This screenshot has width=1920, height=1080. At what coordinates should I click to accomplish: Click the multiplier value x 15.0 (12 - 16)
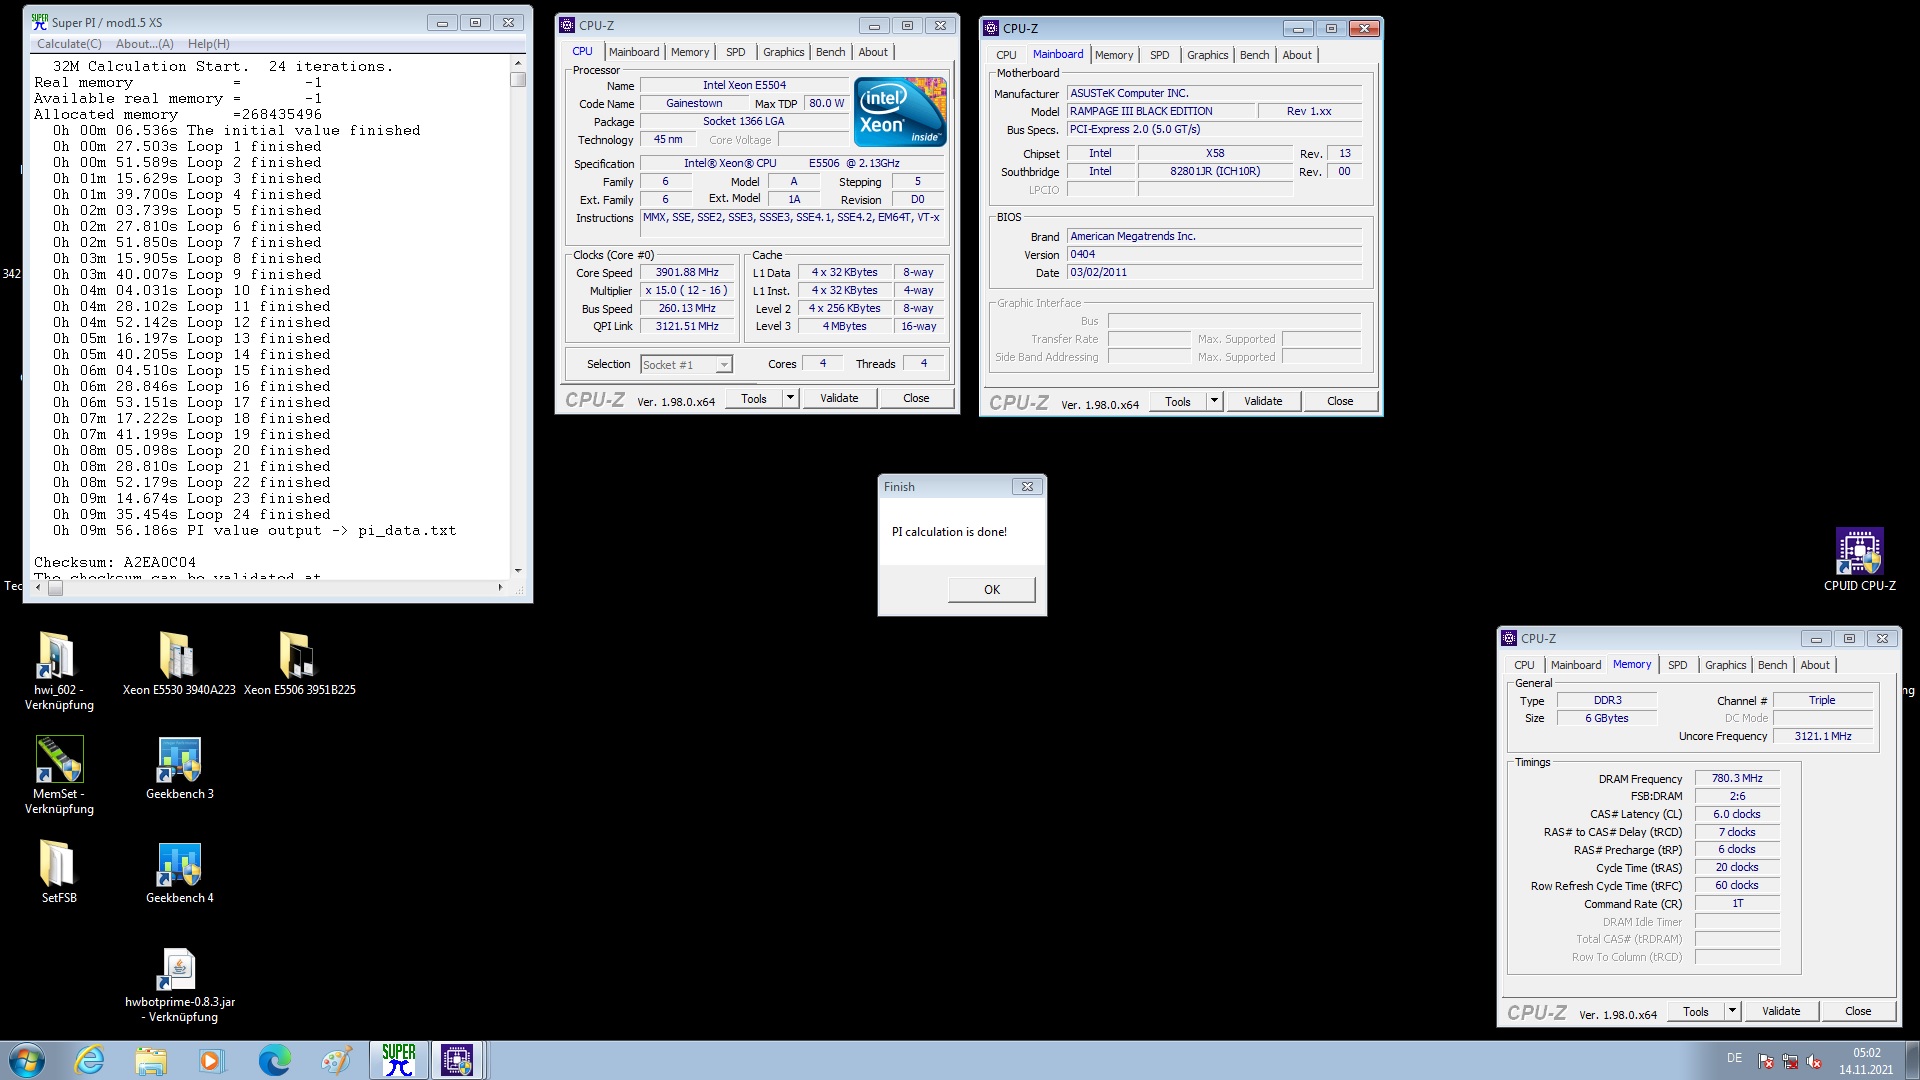(x=687, y=290)
